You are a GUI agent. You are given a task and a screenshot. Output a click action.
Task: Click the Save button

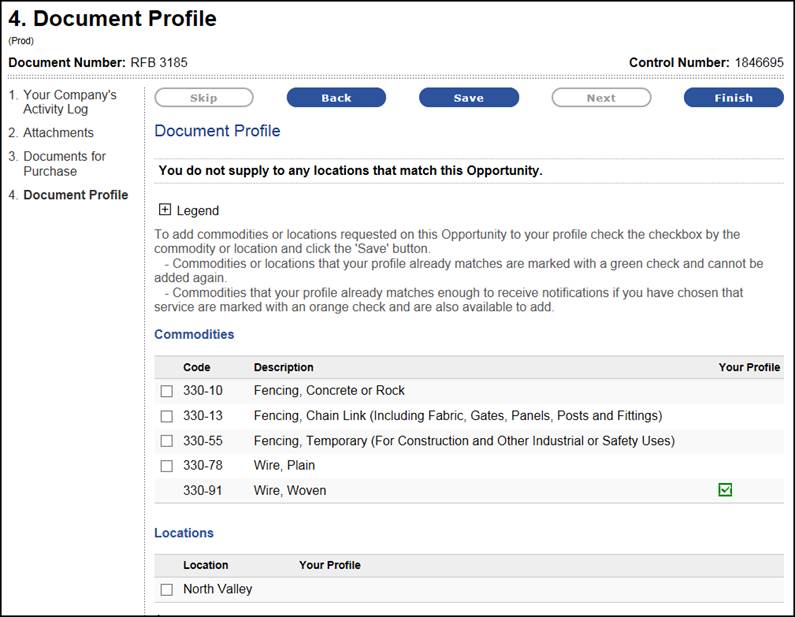468,98
